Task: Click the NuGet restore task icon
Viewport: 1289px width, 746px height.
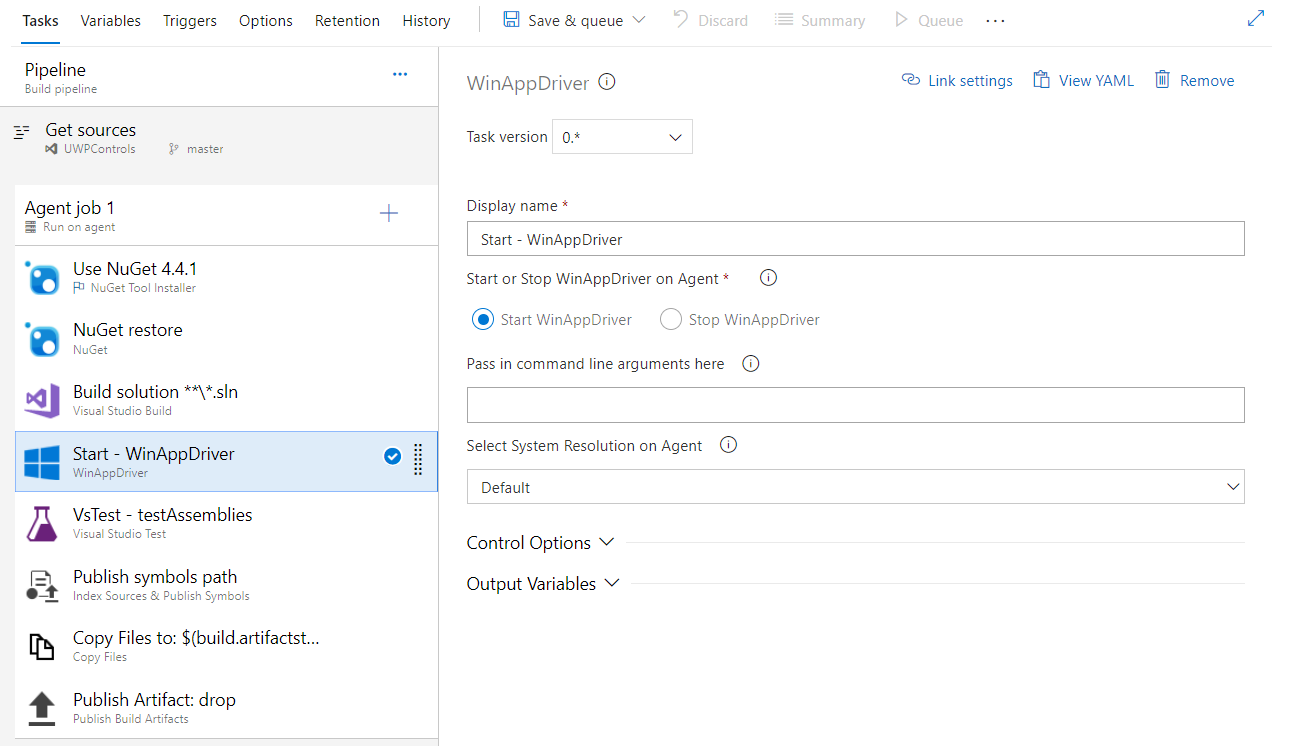Action: pos(43,341)
